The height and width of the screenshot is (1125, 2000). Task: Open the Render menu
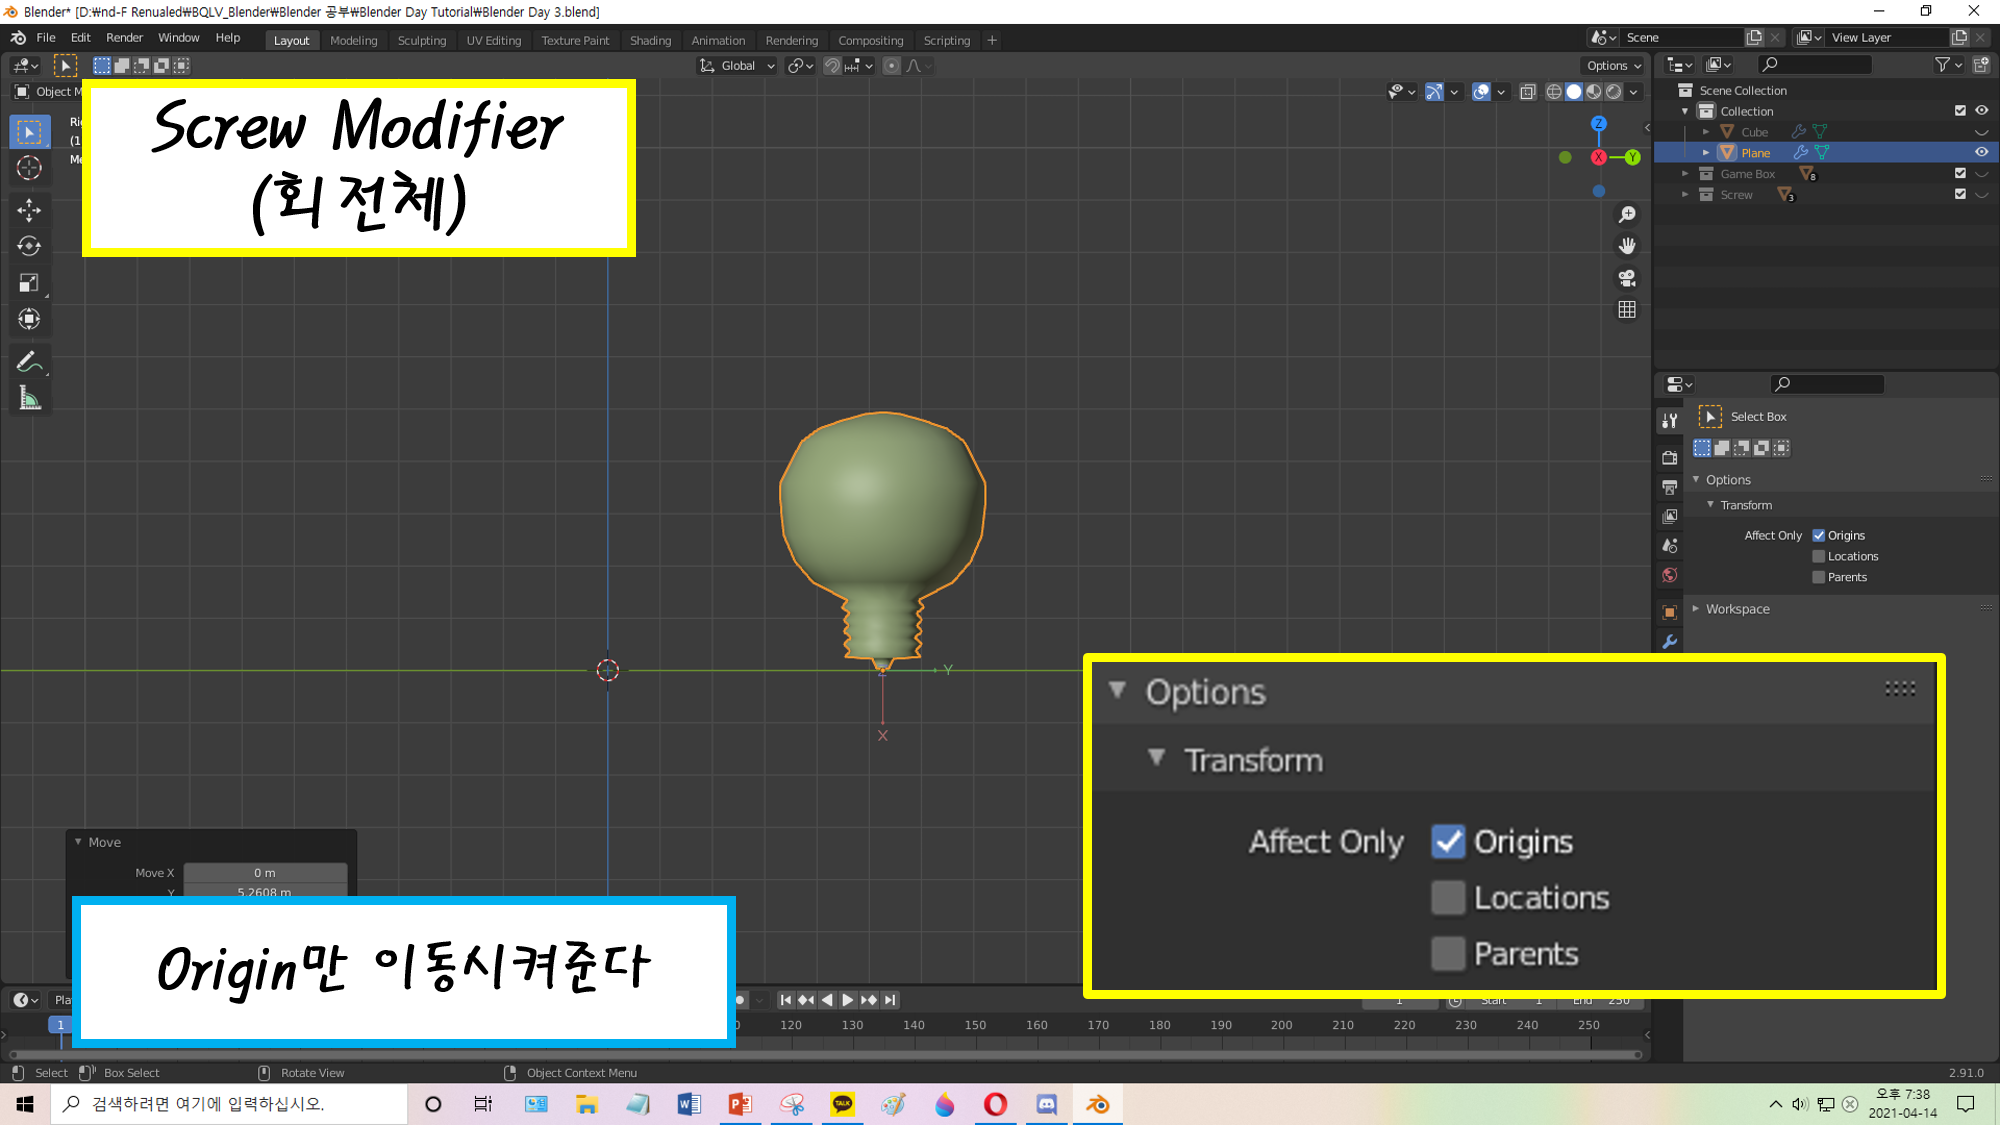(x=124, y=38)
